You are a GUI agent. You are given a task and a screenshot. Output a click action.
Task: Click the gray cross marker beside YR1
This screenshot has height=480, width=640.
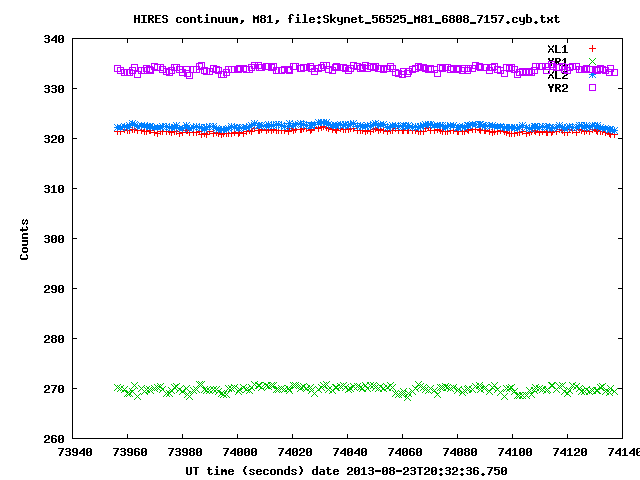[592, 62]
